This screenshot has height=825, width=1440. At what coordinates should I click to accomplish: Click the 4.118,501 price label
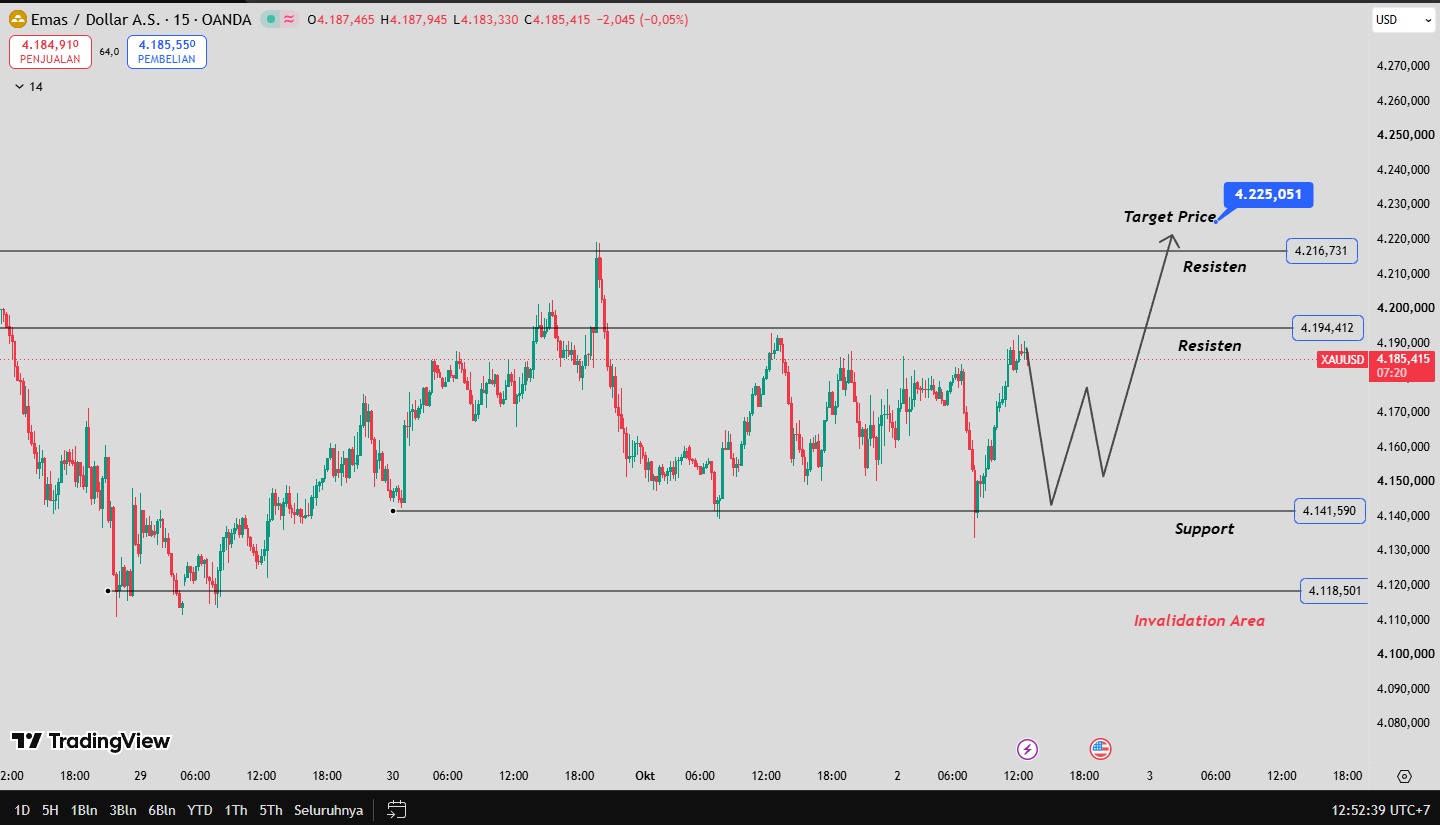click(1334, 591)
